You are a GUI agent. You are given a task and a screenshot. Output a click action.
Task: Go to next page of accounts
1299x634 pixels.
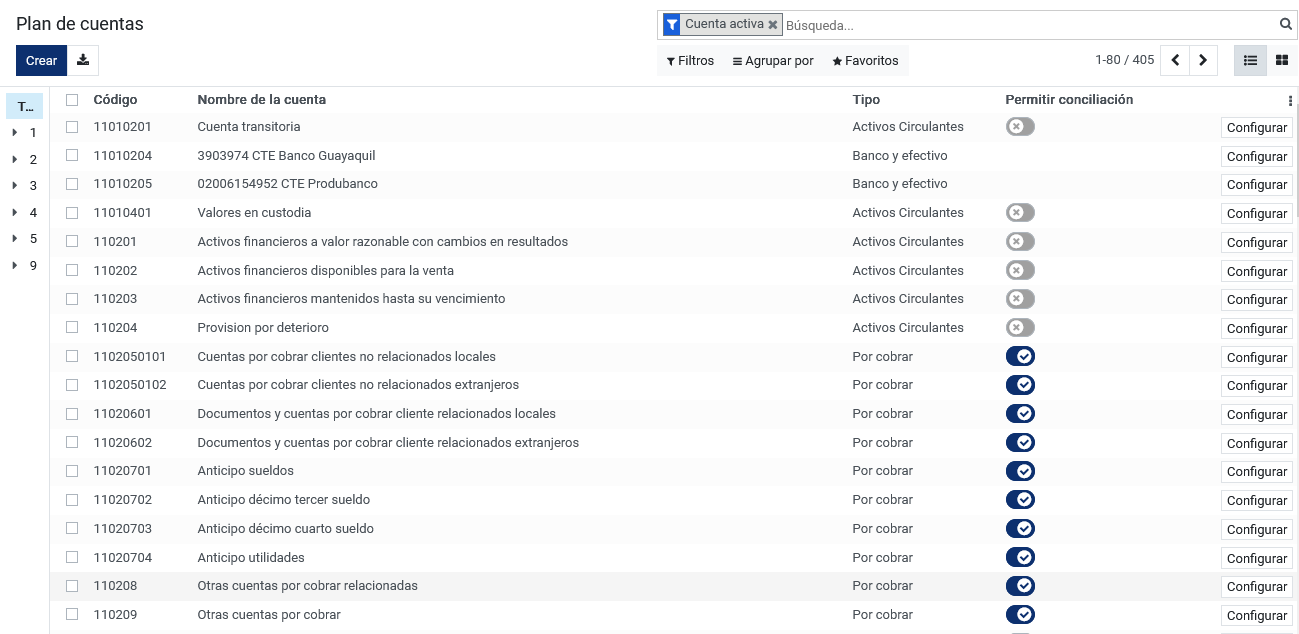click(1204, 60)
